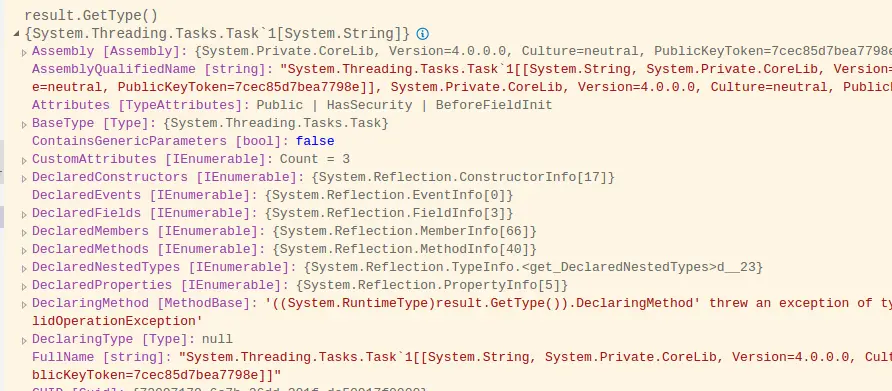Click the FieldInfo[3] value
The height and width of the screenshot is (391, 892).
pos(389,213)
